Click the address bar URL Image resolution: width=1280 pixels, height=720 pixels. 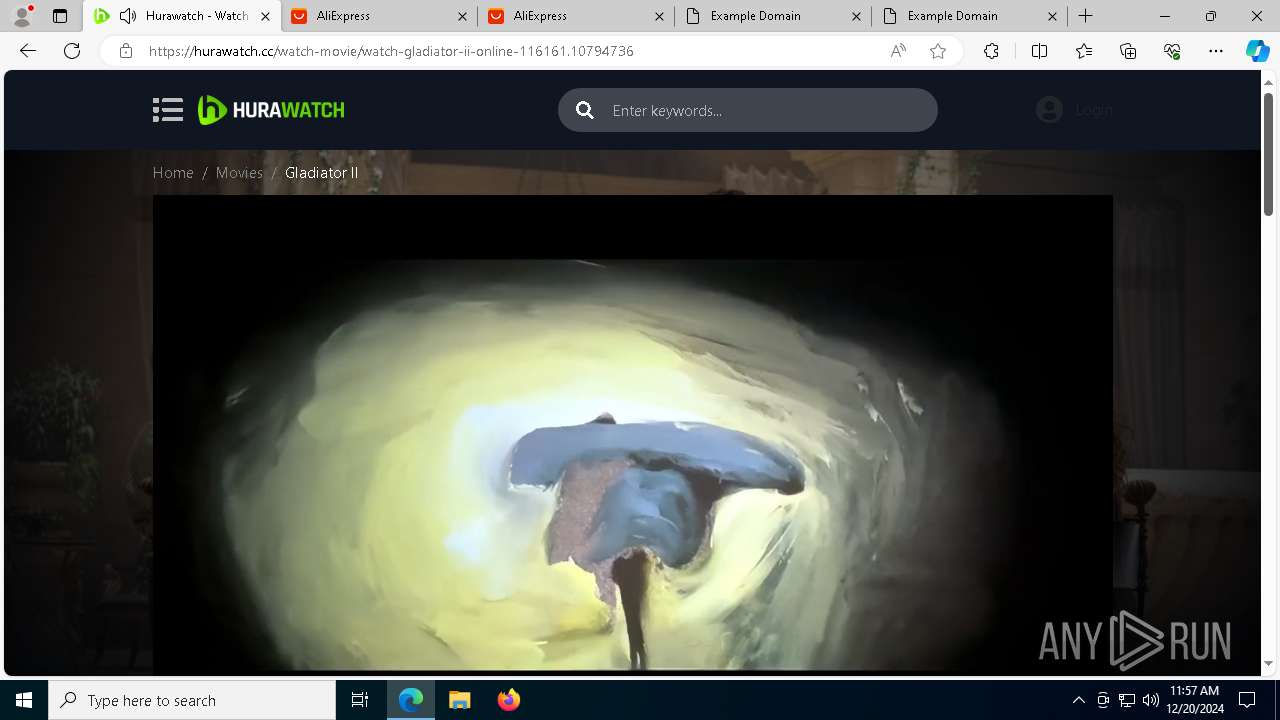391,51
